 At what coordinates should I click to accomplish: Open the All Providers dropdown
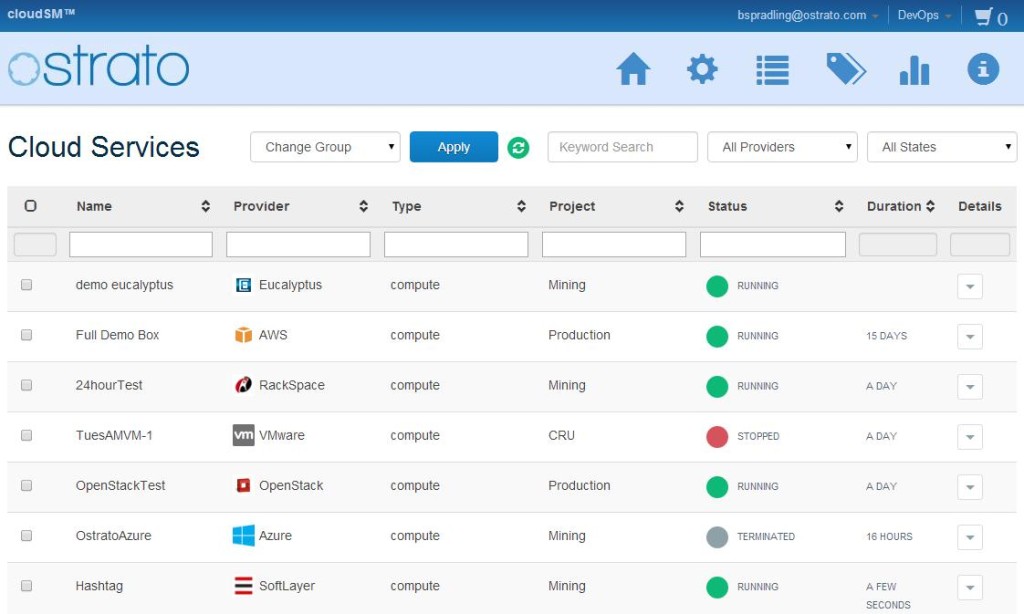click(782, 147)
